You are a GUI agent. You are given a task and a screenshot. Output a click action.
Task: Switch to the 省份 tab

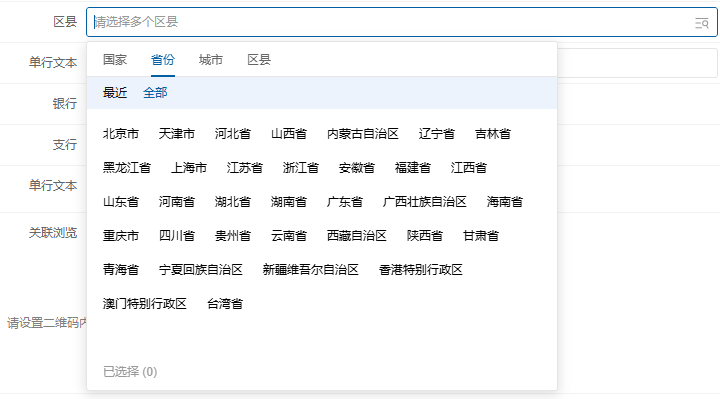point(163,60)
